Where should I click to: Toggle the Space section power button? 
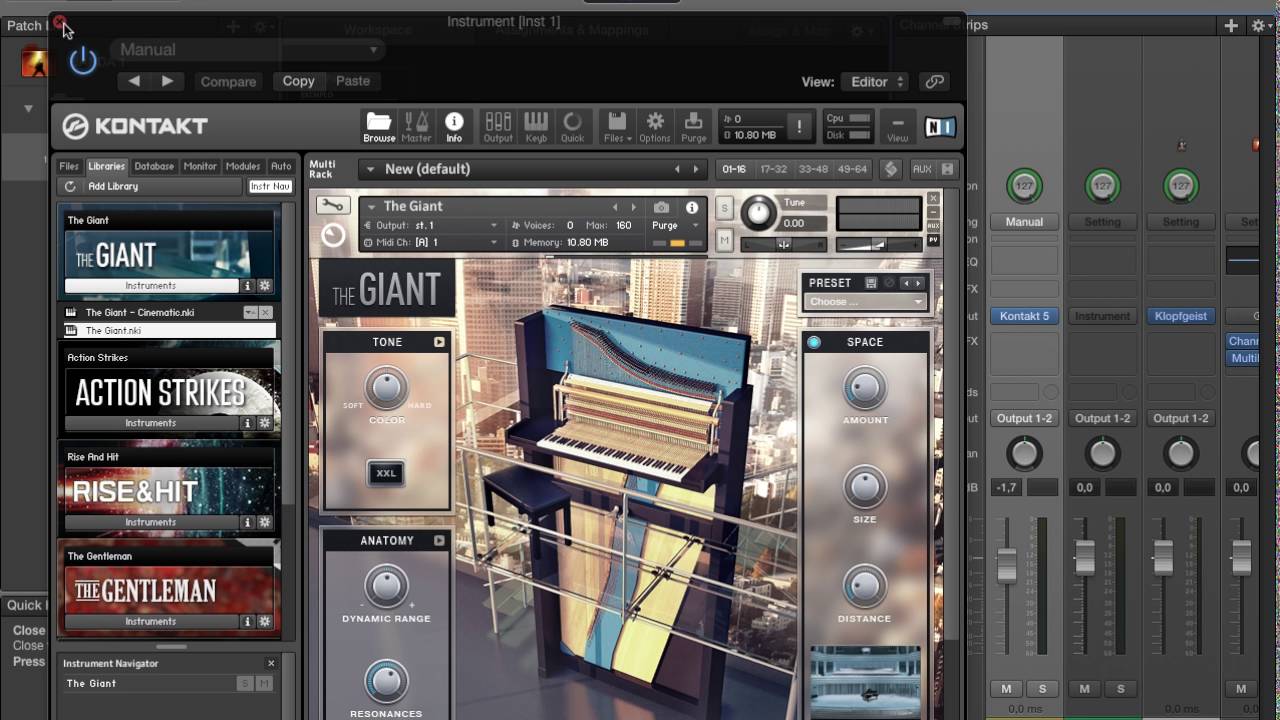(x=814, y=342)
